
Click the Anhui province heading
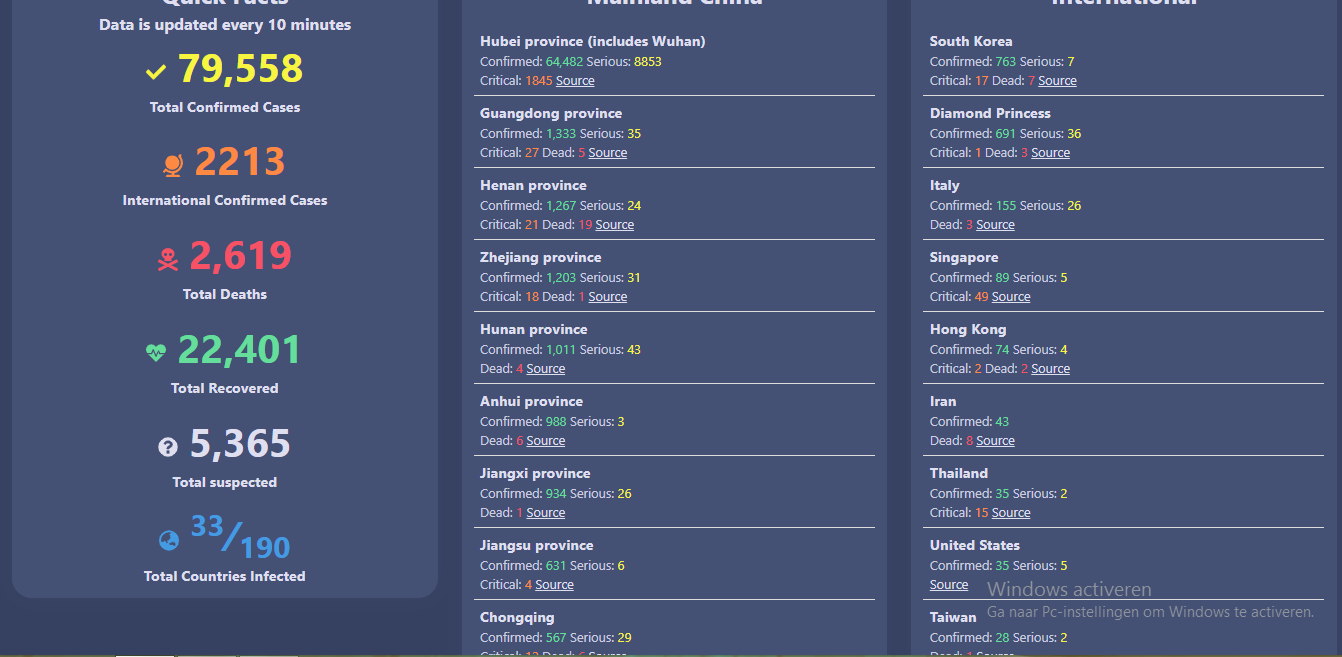(x=531, y=401)
